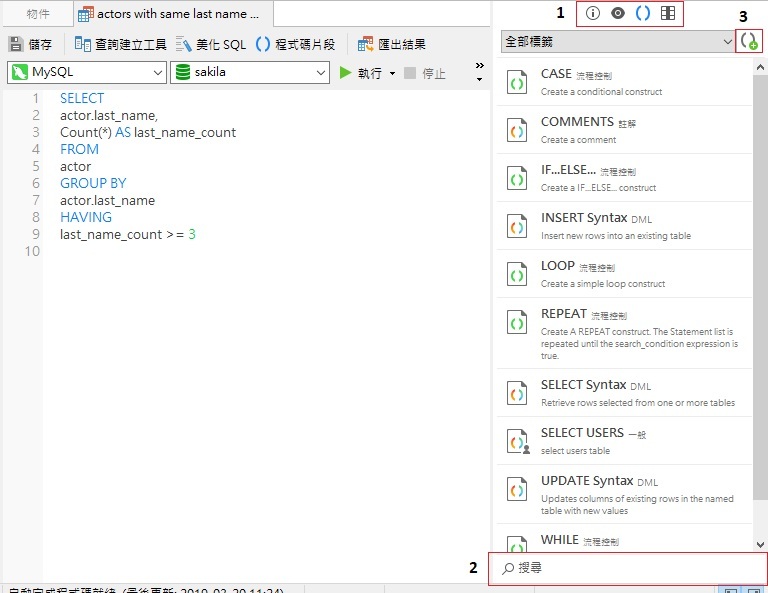Open the MySQL connection dropdown
This screenshot has width=768, height=593.
pos(87,73)
